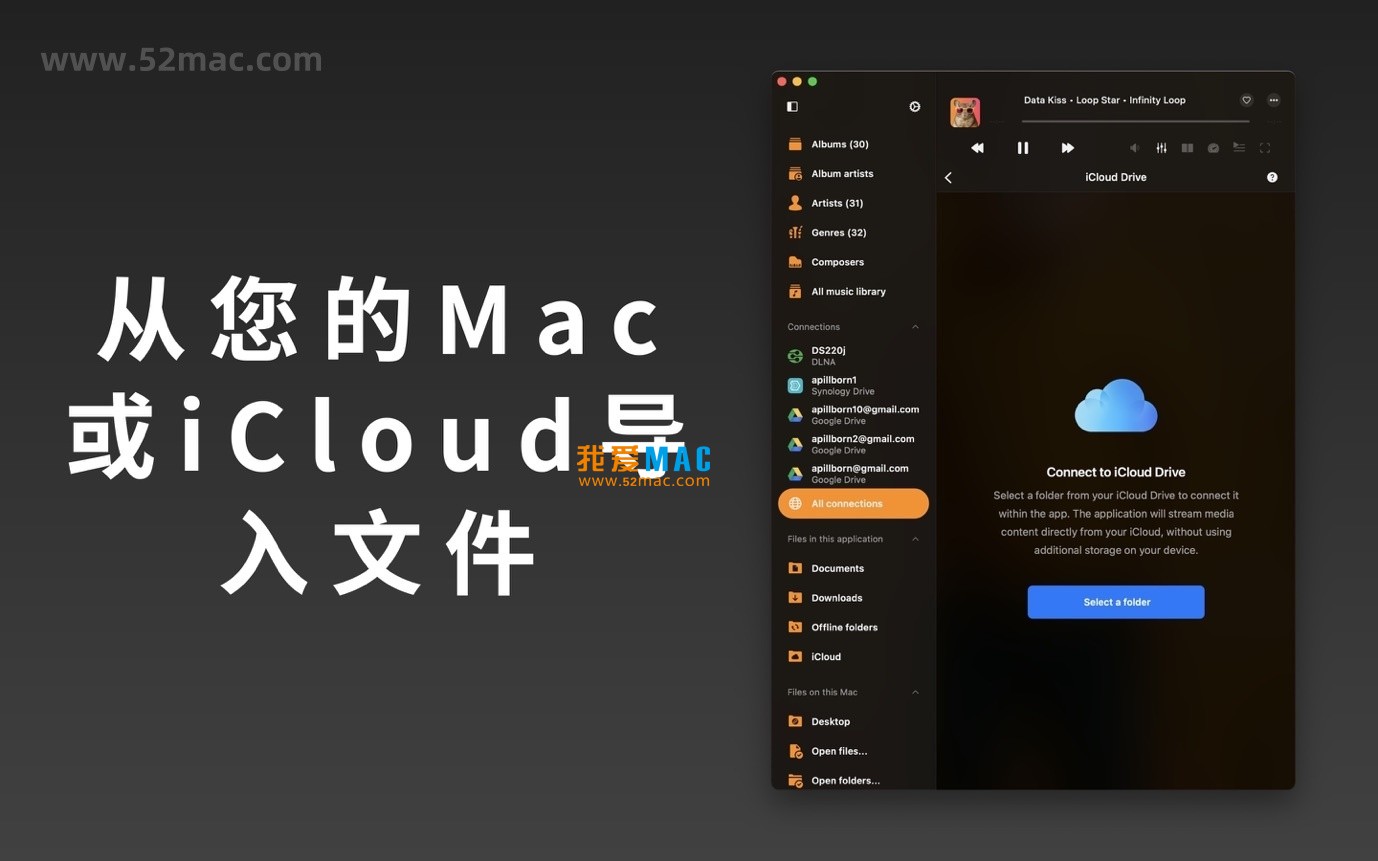1378x861 pixels.
Task: Collapse the Files on this Mac section
Action: tap(915, 691)
